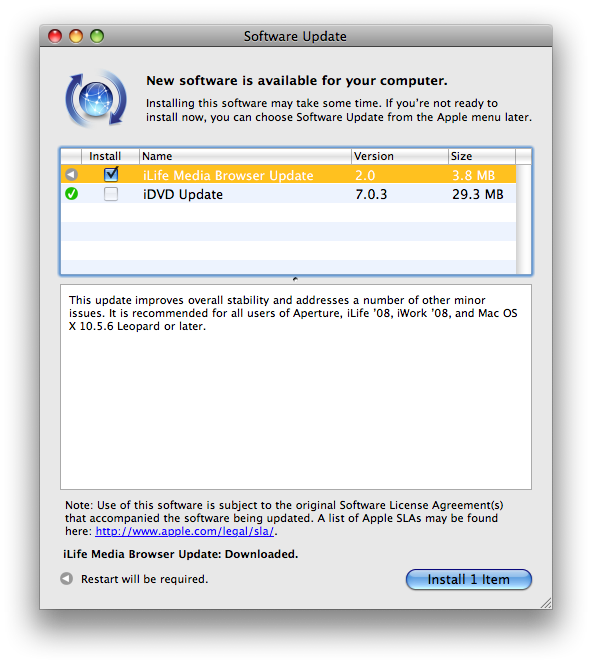Click the Install column header
Screen dimensions: 592x664
(110, 156)
